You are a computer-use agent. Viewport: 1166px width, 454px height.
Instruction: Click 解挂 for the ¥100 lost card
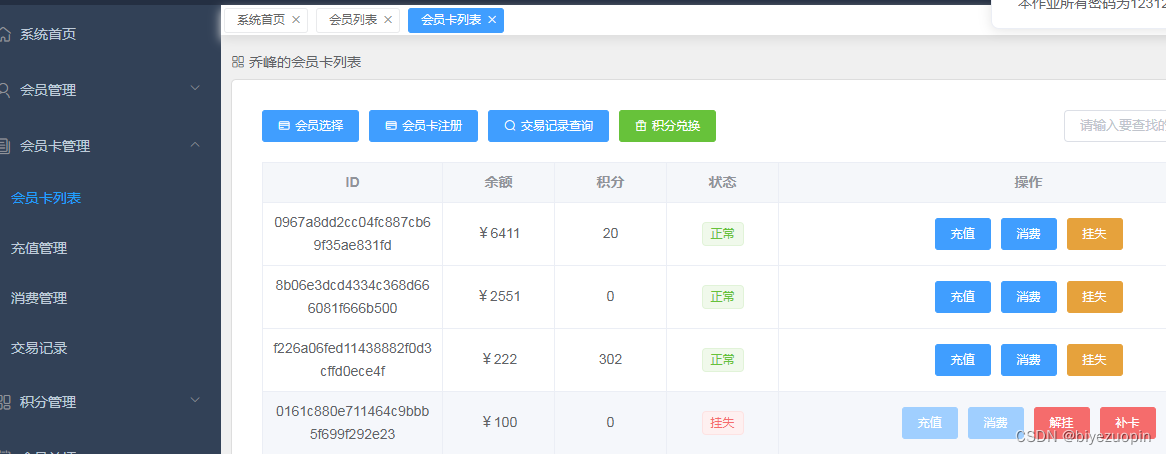pyautogui.click(x=1062, y=423)
